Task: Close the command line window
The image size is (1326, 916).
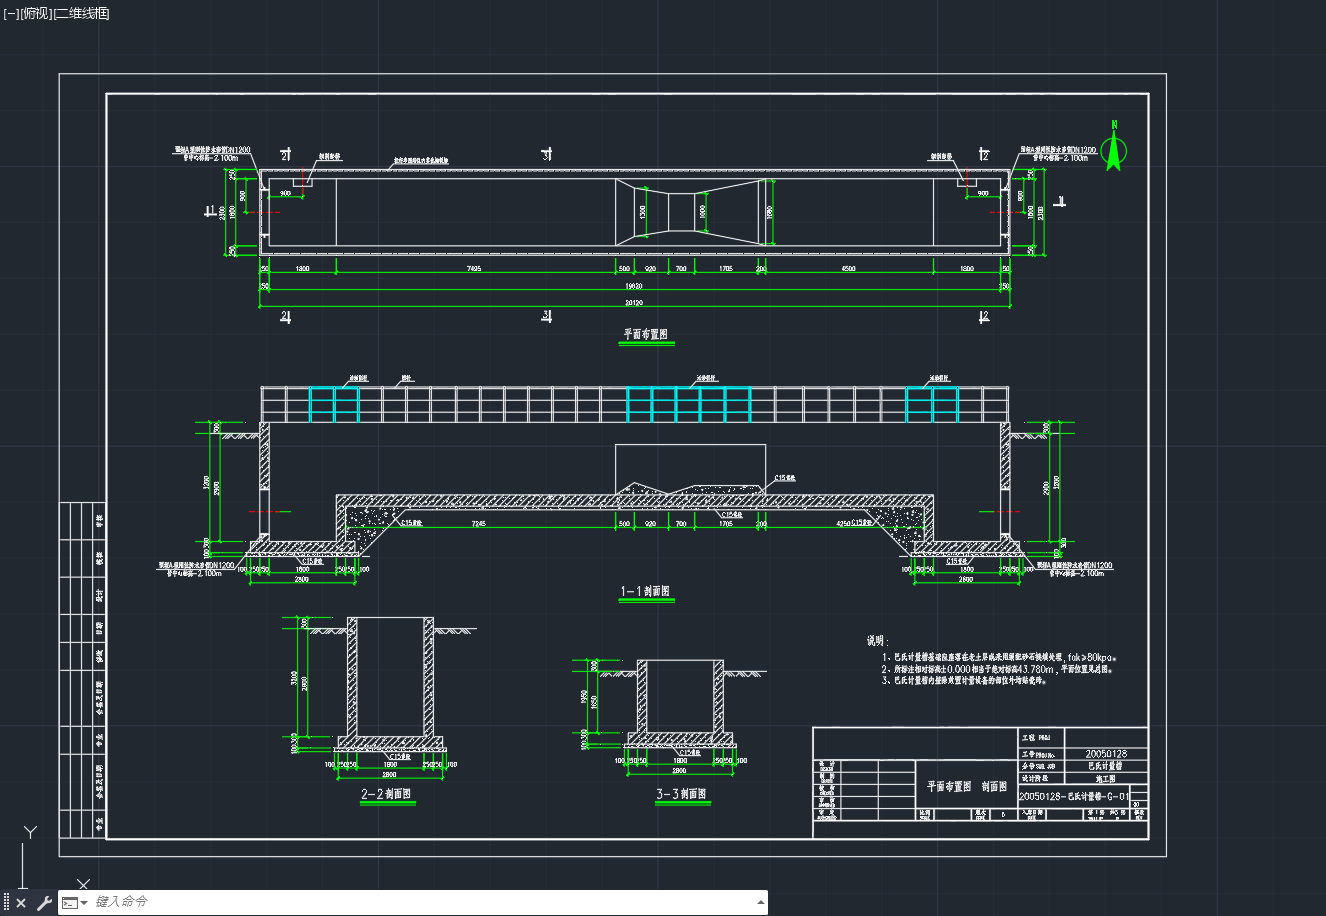Action: (21, 903)
